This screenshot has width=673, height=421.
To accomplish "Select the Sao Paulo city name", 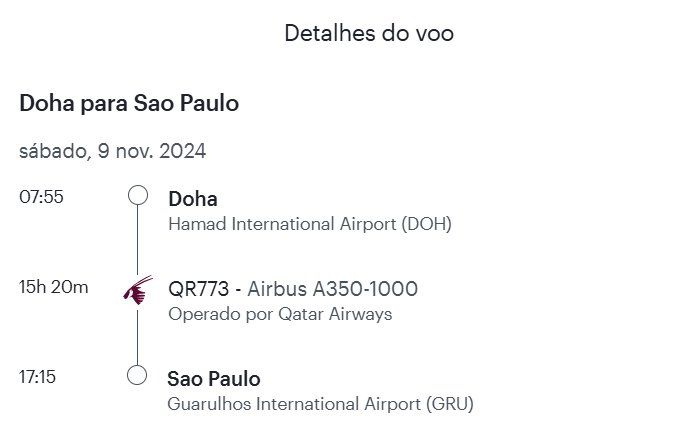I will pyautogui.click(x=214, y=379).
